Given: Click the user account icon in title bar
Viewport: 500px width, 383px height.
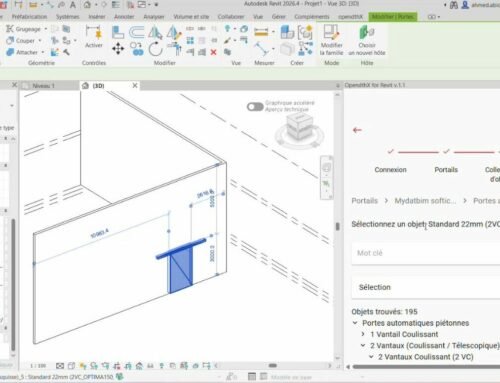Looking at the screenshot, I should coord(465,5).
